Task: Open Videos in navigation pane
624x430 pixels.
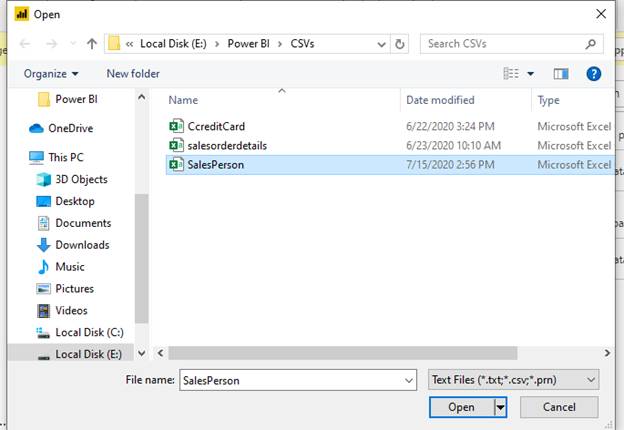Action: click(x=71, y=310)
